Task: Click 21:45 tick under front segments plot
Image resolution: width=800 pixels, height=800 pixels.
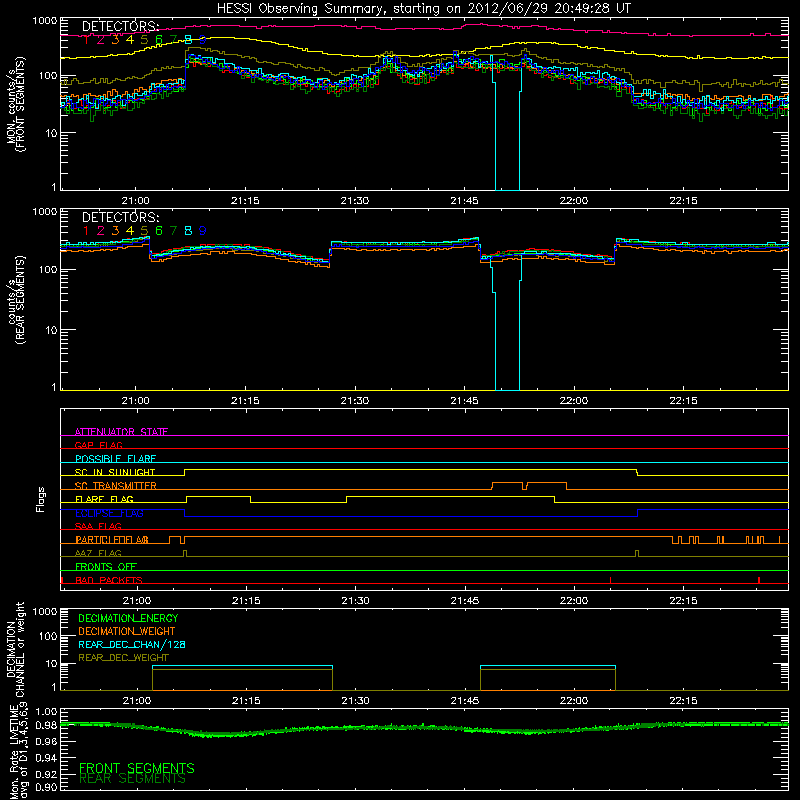Action: coord(464,201)
